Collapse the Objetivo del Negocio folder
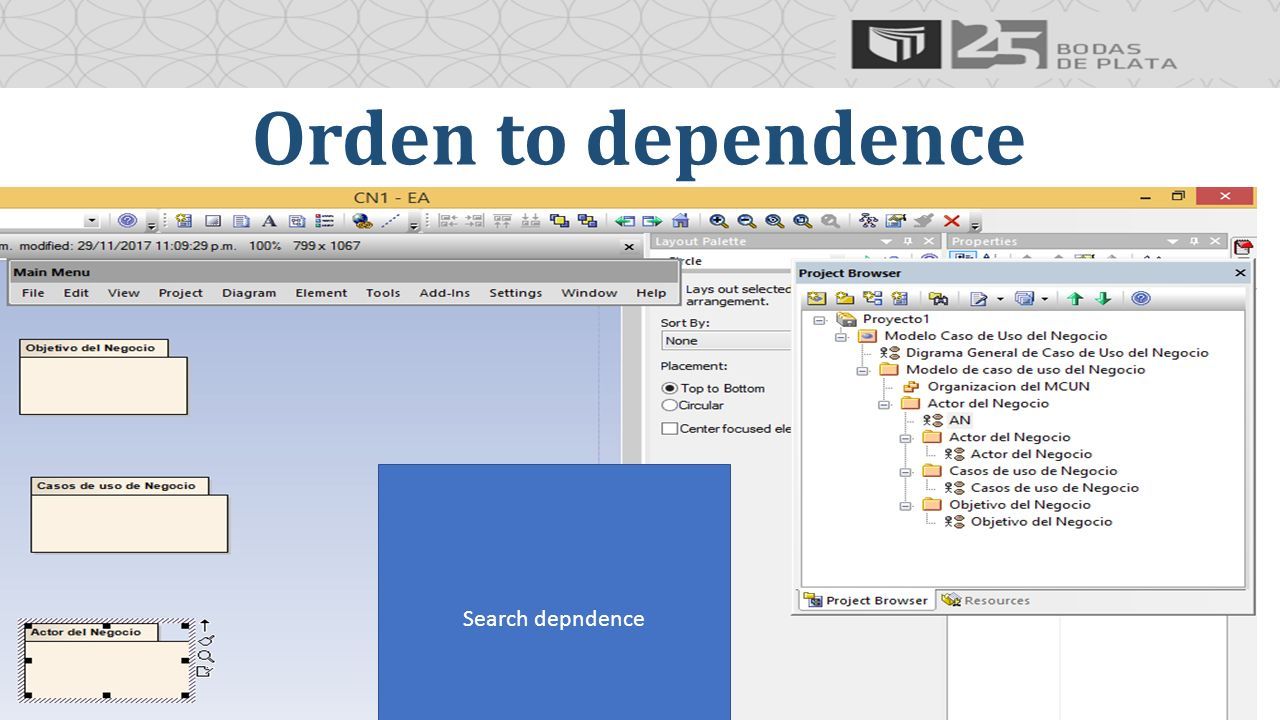This screenshot has width=1280, height=720. click(x=906, y=505)
